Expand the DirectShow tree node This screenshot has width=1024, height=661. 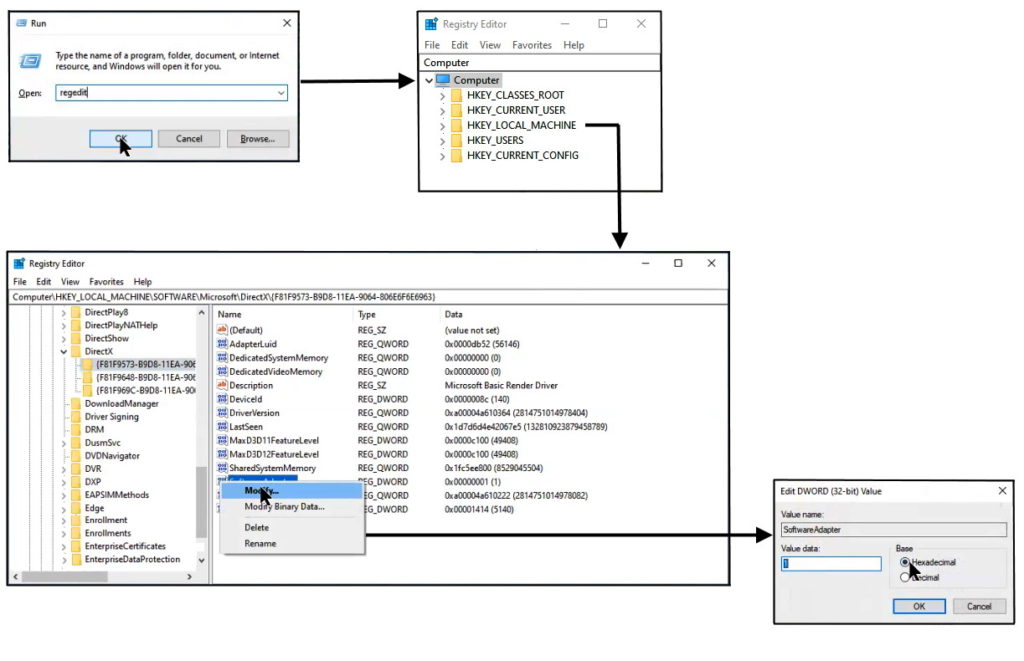(63, 338)
